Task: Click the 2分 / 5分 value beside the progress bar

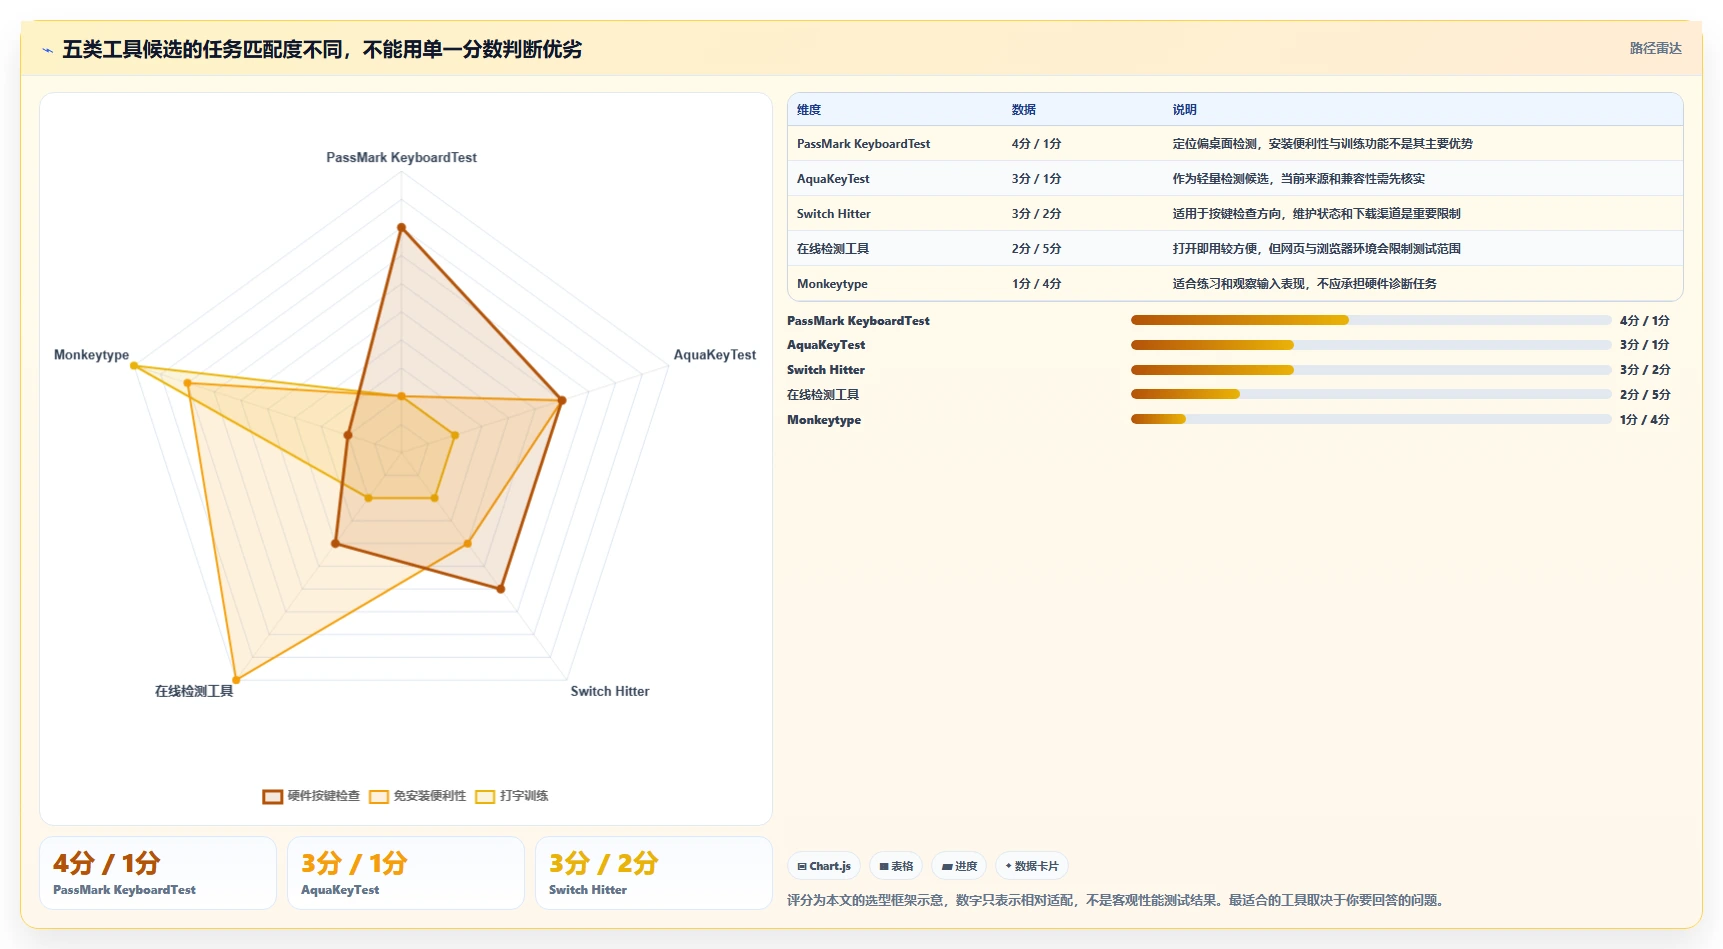Action: tap(1645, 395)
